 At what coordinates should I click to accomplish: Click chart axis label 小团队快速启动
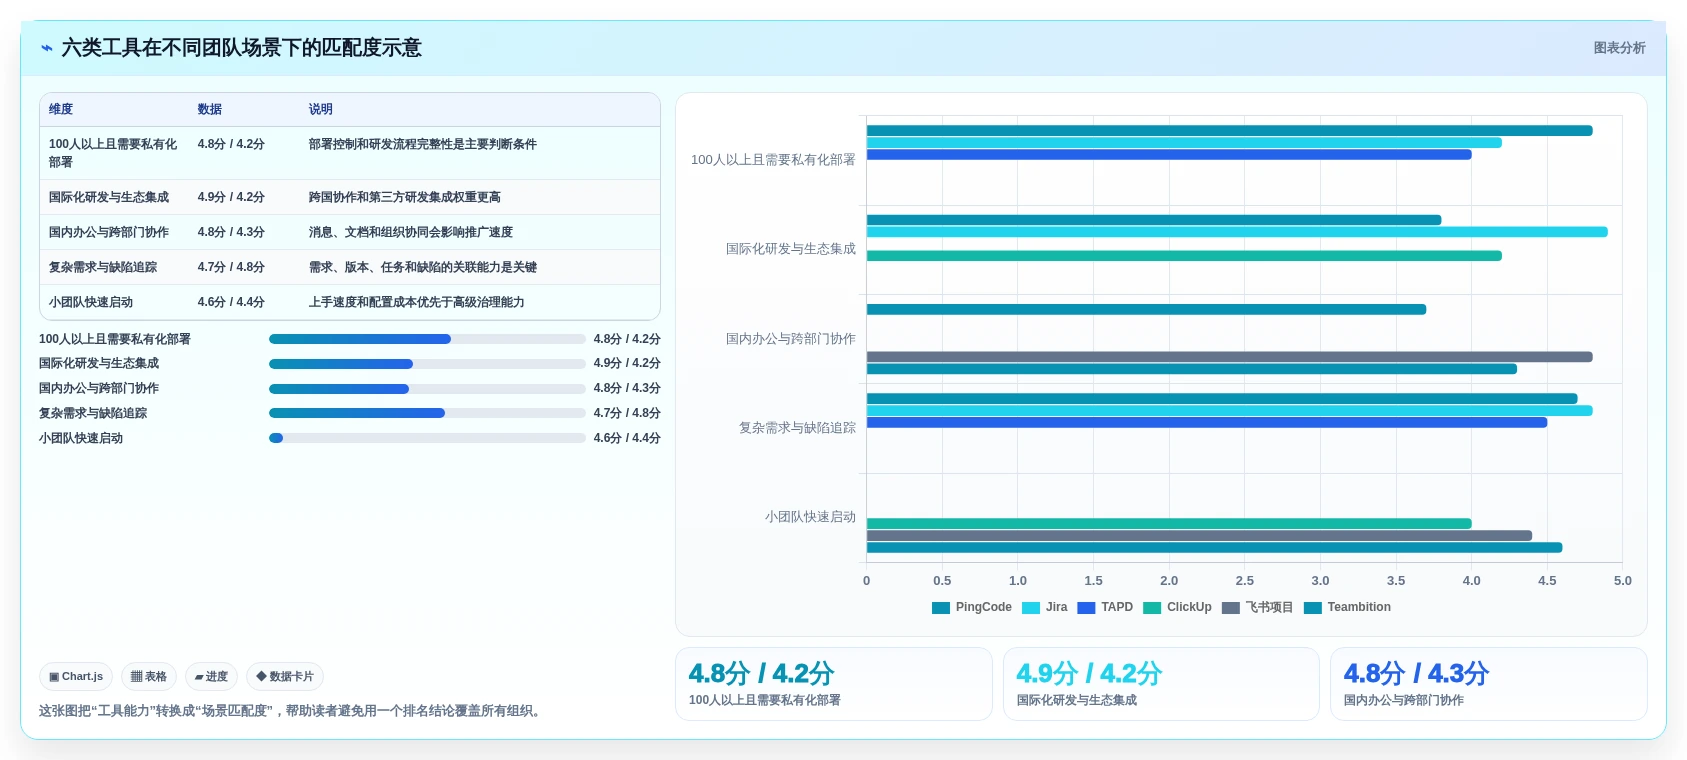point(810,517)
